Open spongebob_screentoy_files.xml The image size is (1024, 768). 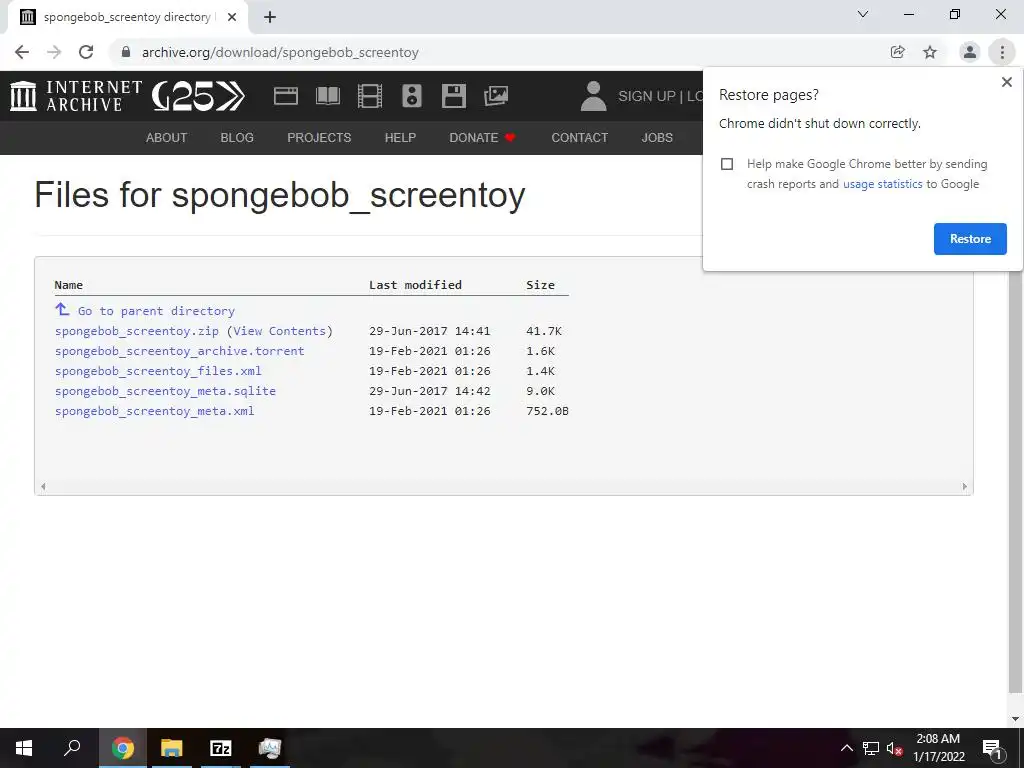[x=158, y=371]
